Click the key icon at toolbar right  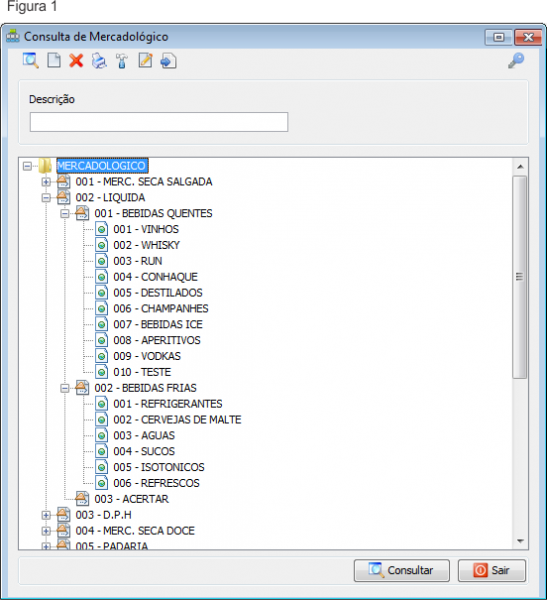point(516,60)
